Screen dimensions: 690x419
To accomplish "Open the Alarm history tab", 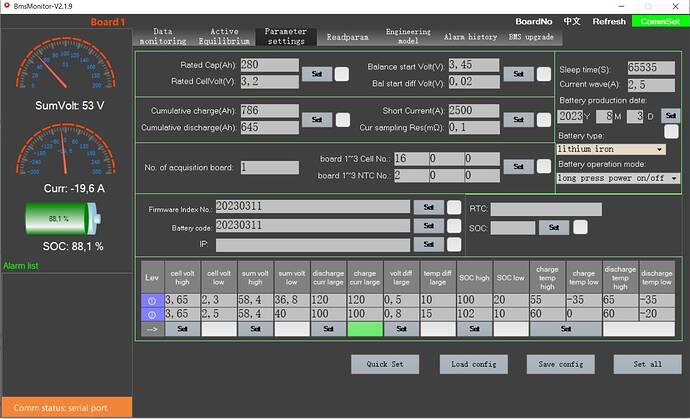I will tap(470, 37).
